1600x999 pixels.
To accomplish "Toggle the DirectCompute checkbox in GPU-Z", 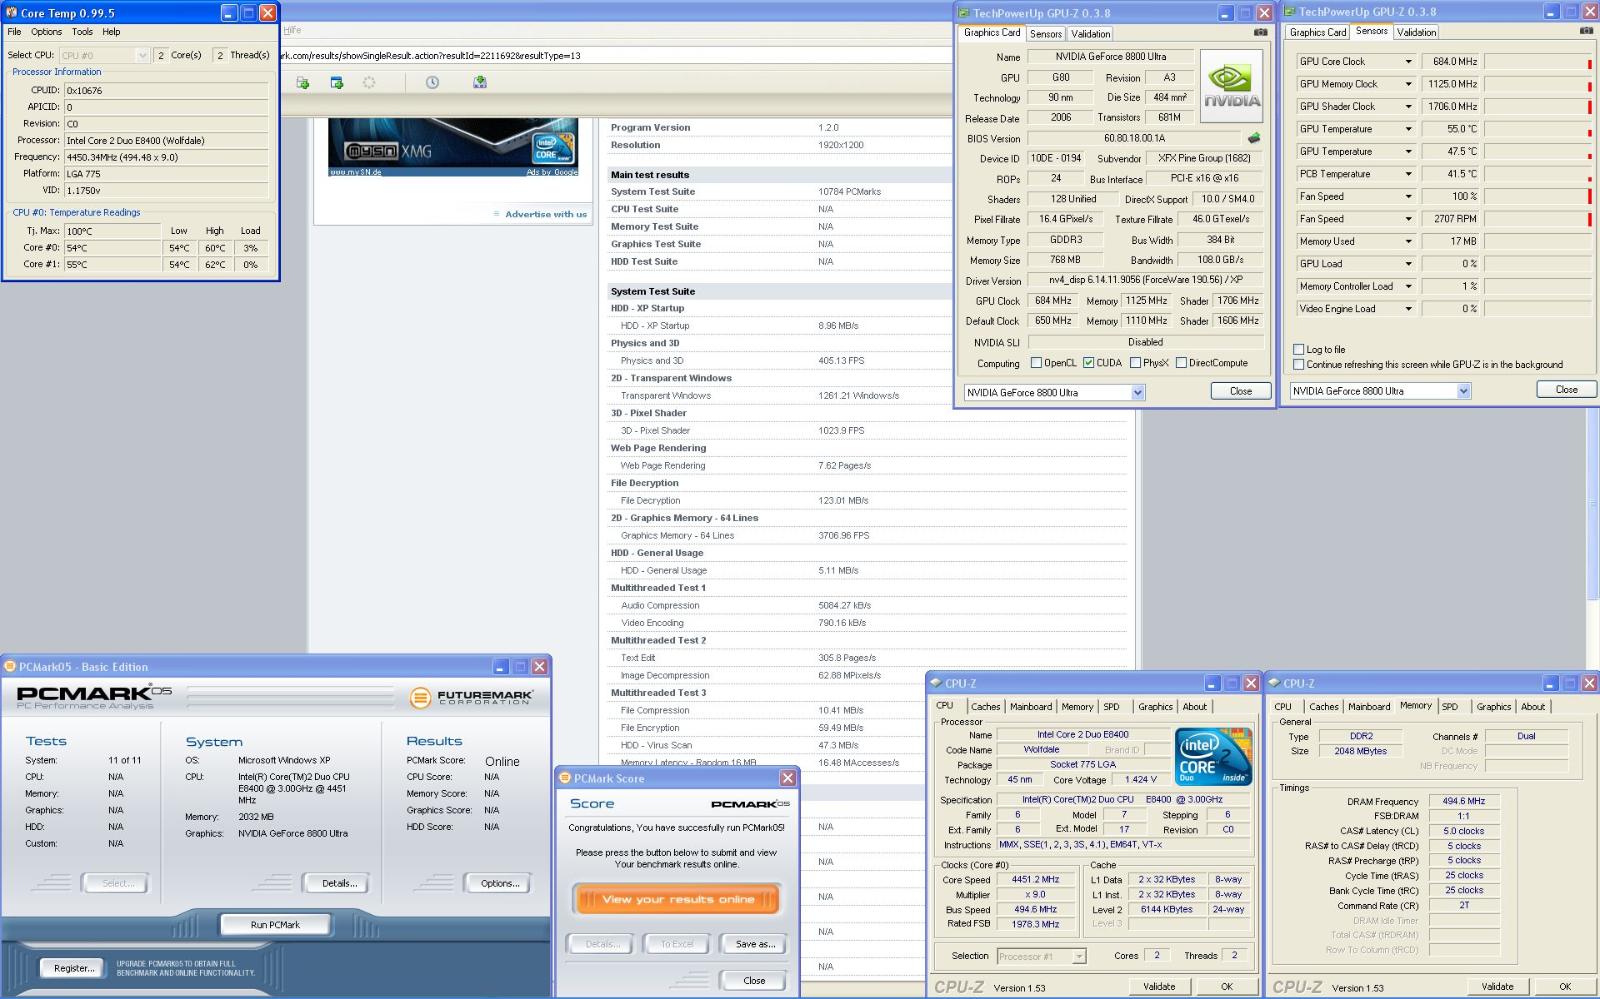I will tap(1181, 363).
